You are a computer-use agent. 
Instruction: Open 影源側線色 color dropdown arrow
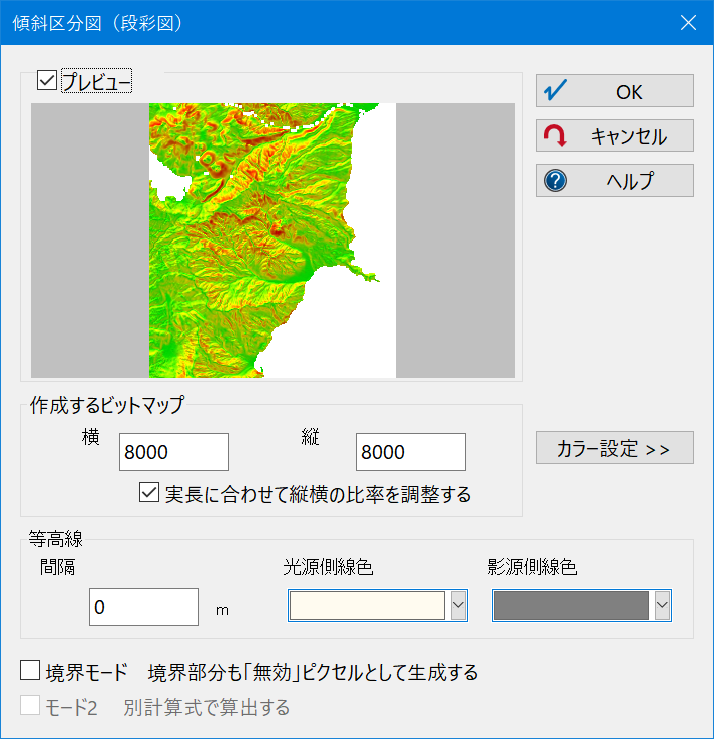point(662,605)
